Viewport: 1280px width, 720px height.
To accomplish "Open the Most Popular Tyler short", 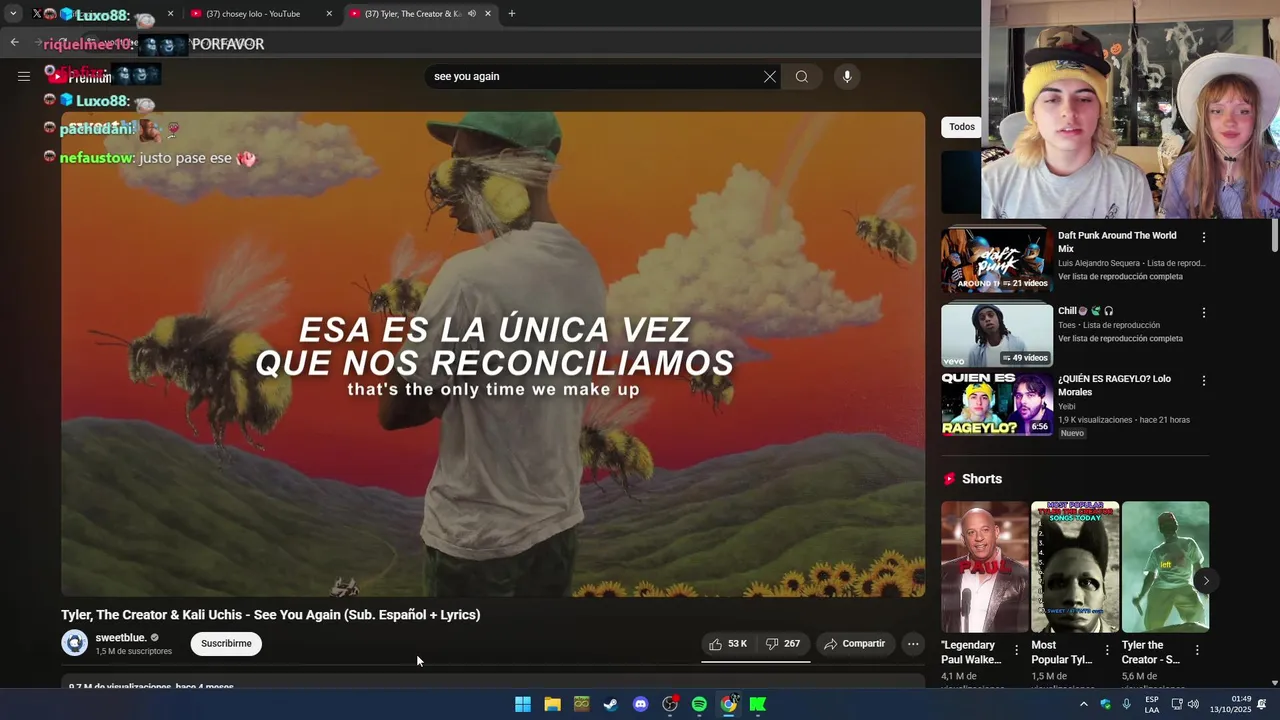I will coord(1075,567).
